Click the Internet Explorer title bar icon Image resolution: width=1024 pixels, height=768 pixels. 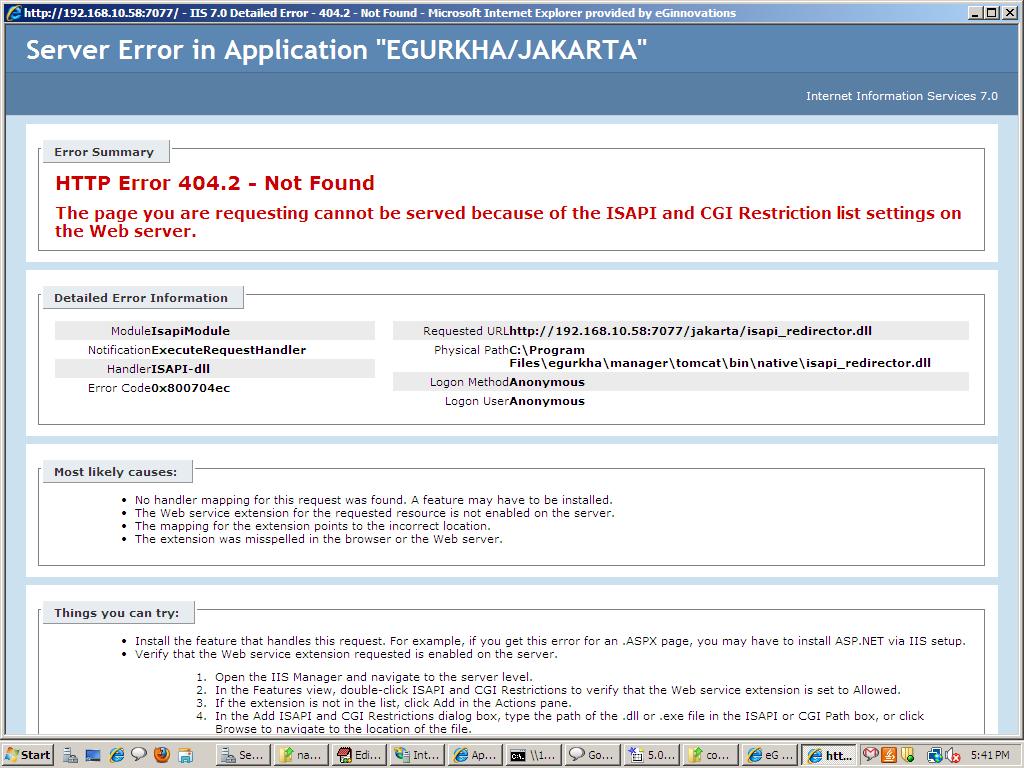[13, 12]
